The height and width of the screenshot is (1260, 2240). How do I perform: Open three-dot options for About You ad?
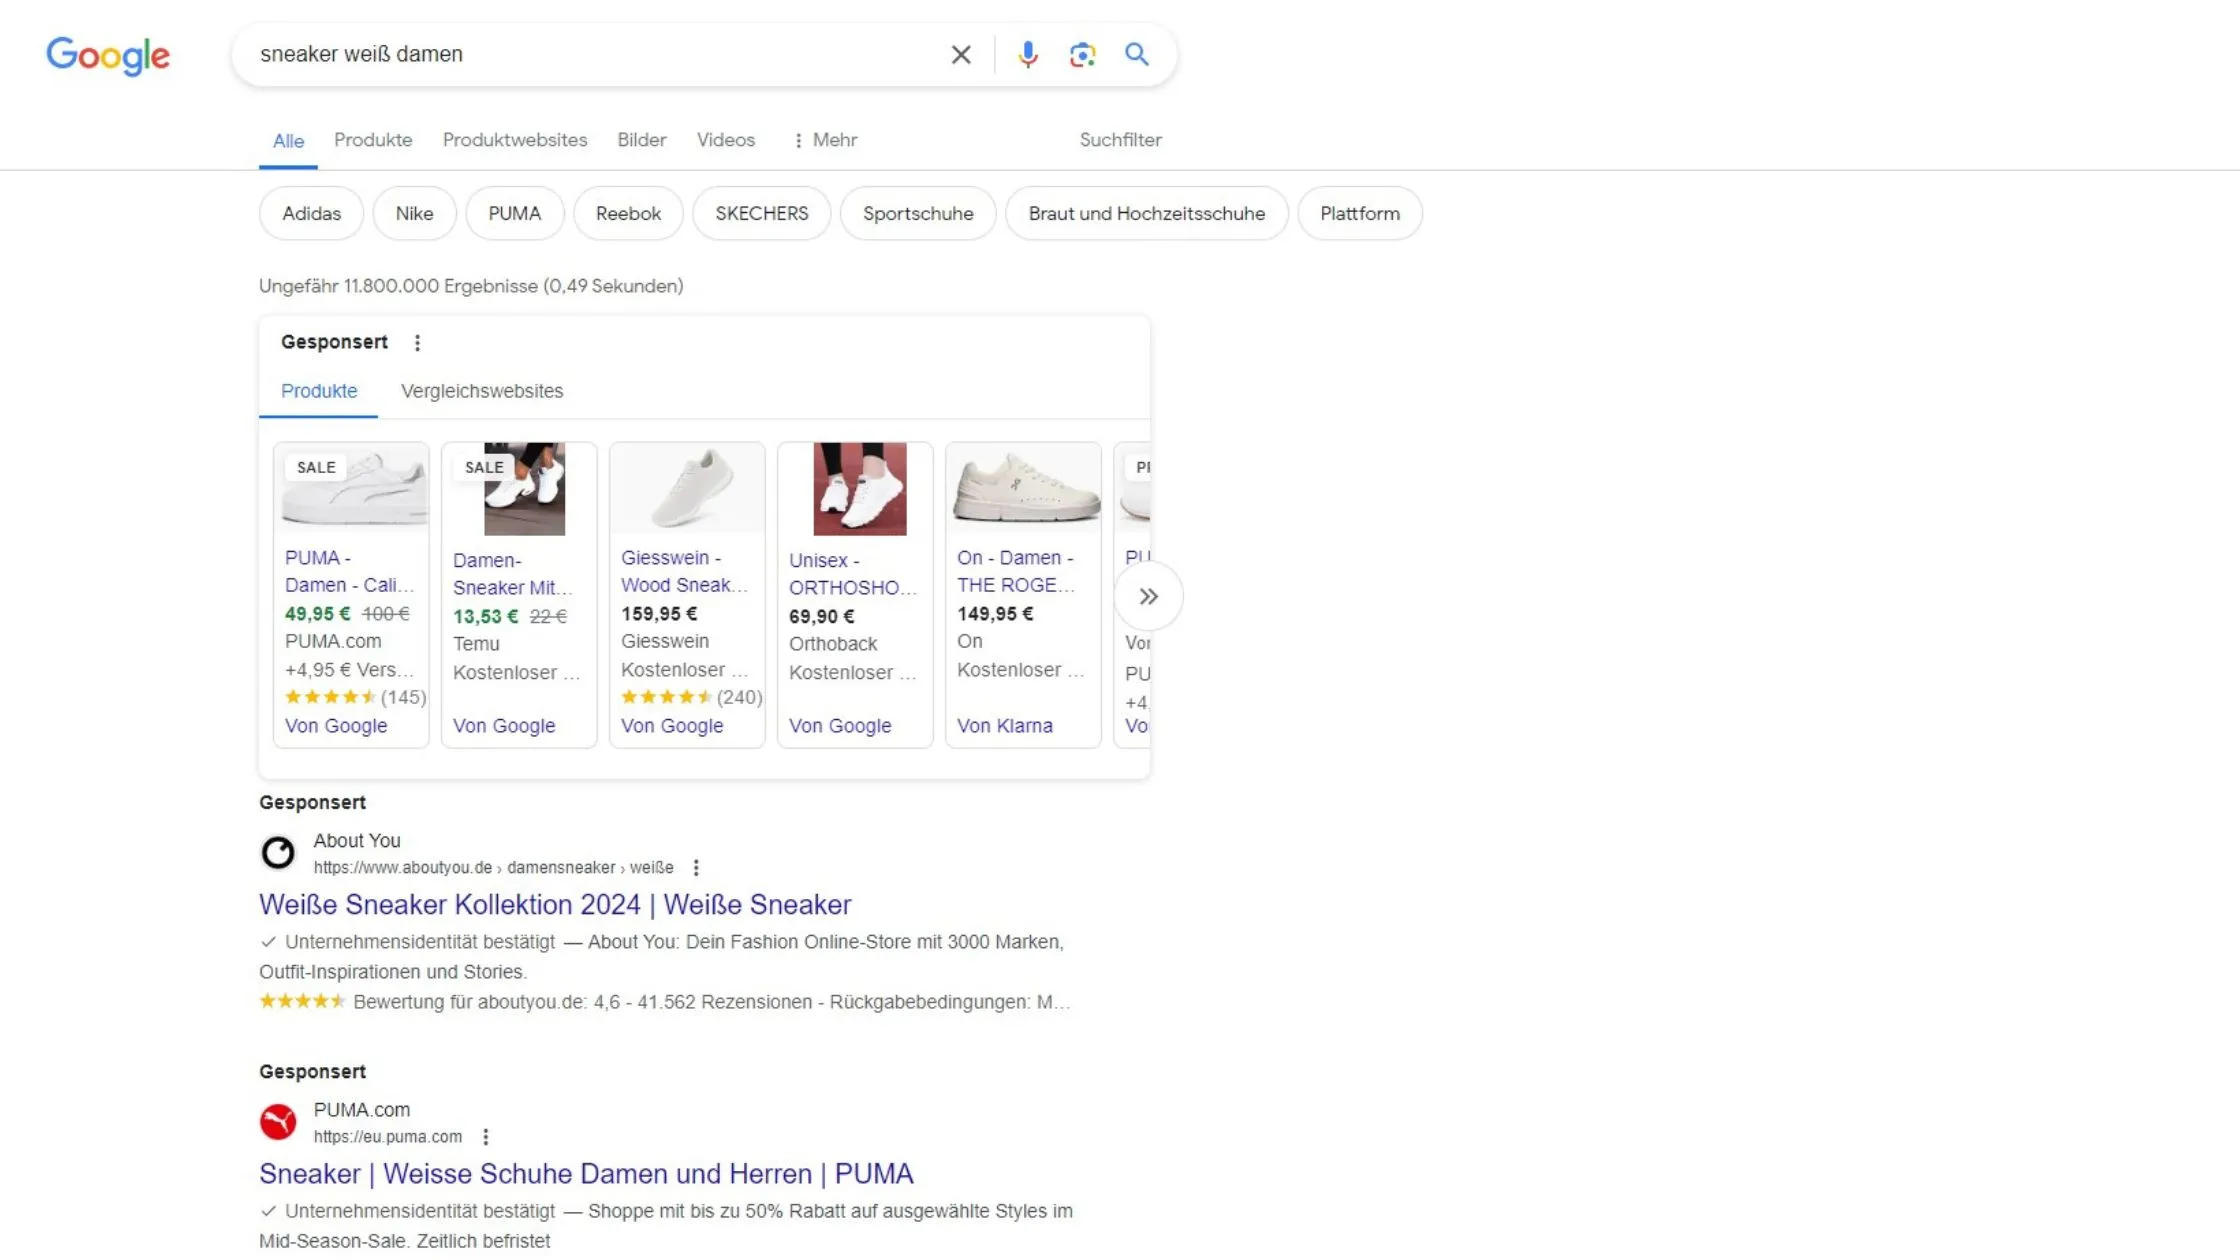(x=696, y=868)
